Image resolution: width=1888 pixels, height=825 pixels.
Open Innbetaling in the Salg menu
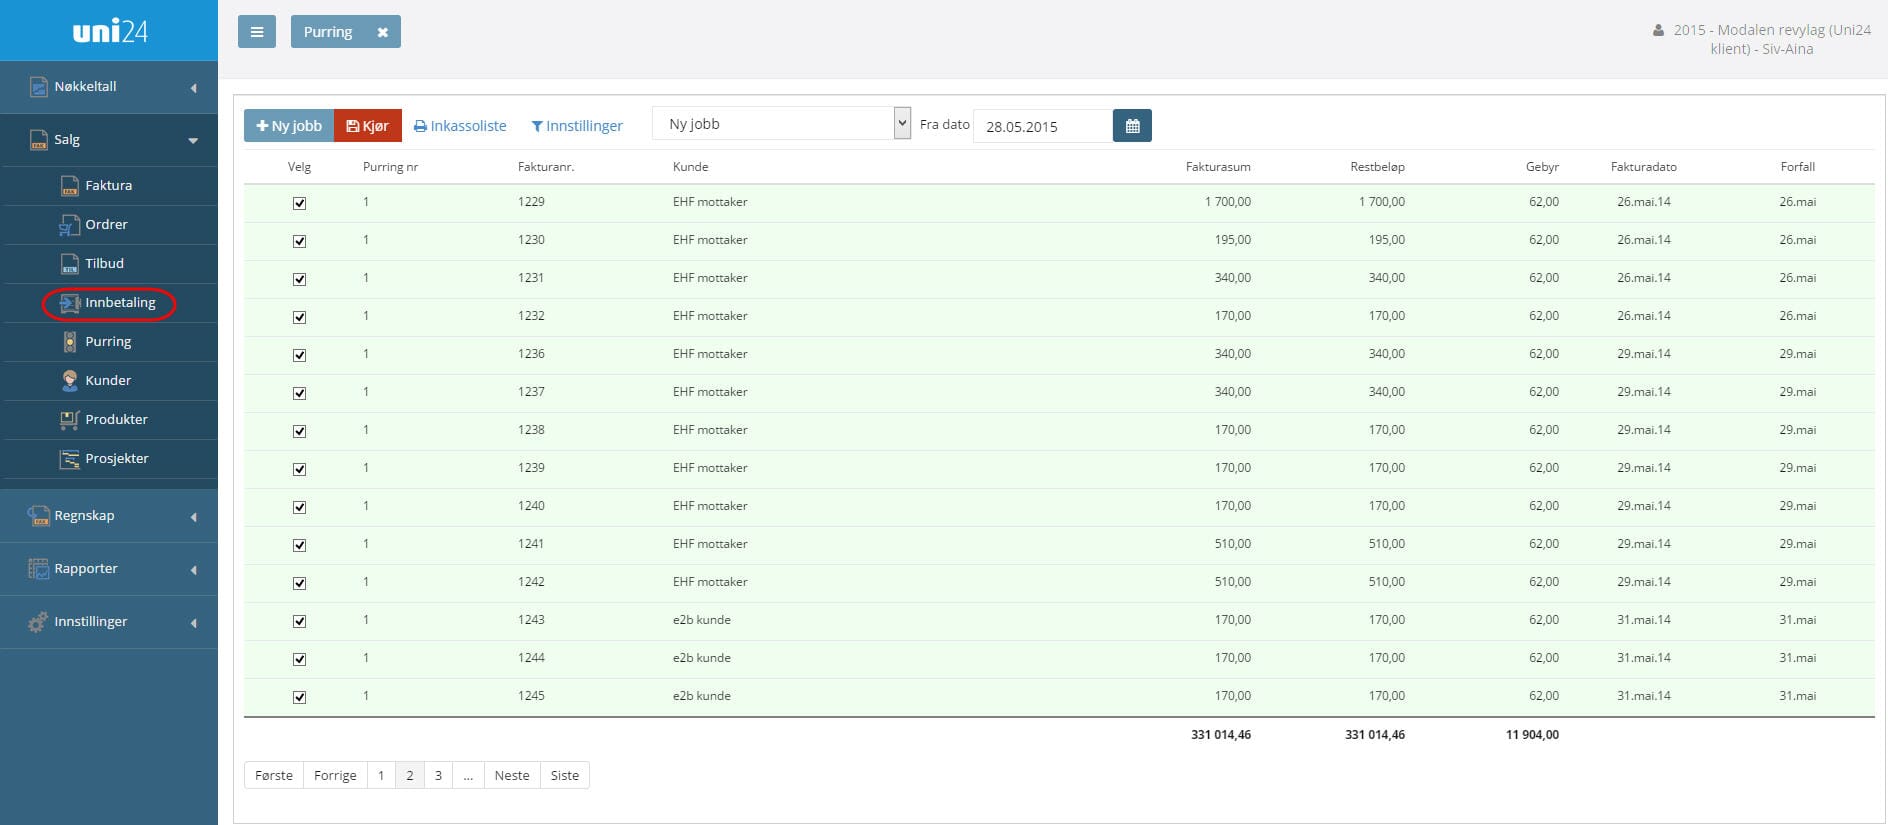tap(119, 303)
